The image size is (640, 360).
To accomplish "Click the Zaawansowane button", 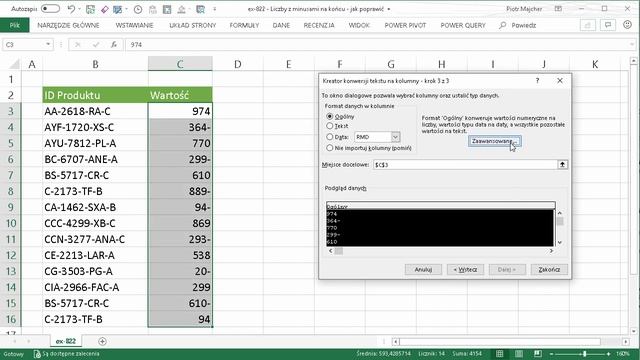I will [494, 141].
